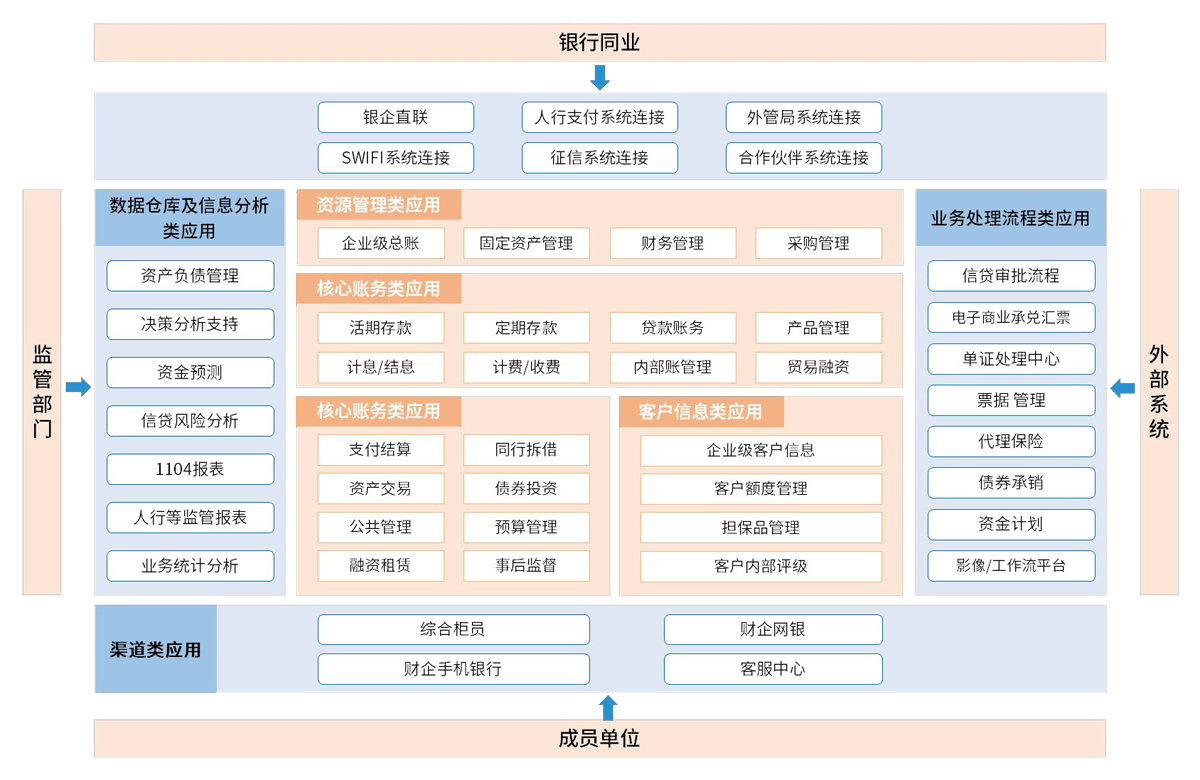Select 财企手机银行 in the channel section
The width and height of the screenshot is (1200, 780).
(453, 669)
